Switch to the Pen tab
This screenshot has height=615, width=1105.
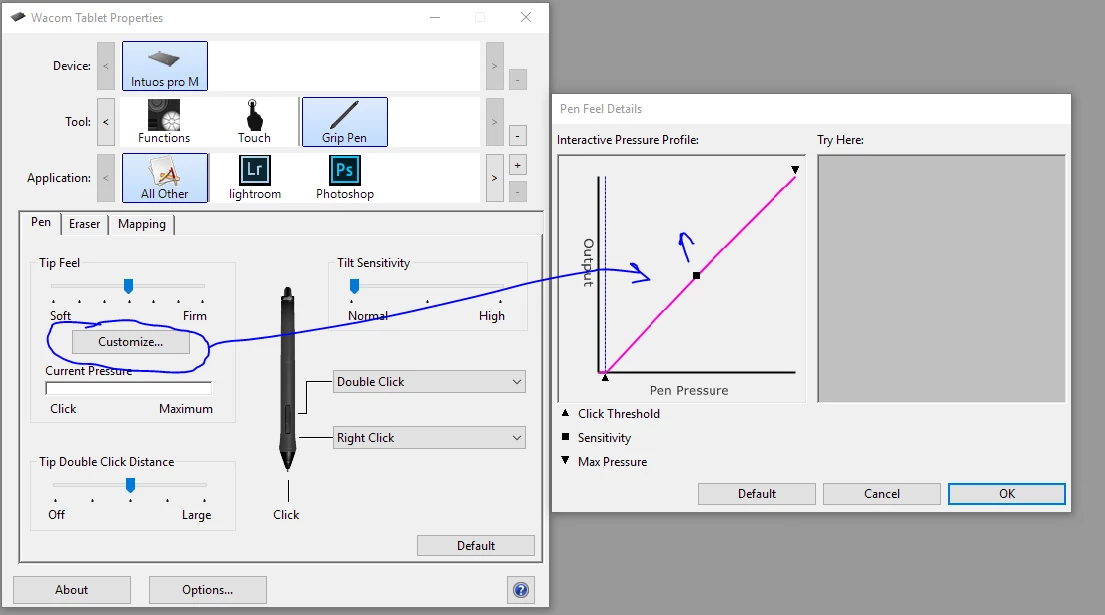tap(41, 222)
